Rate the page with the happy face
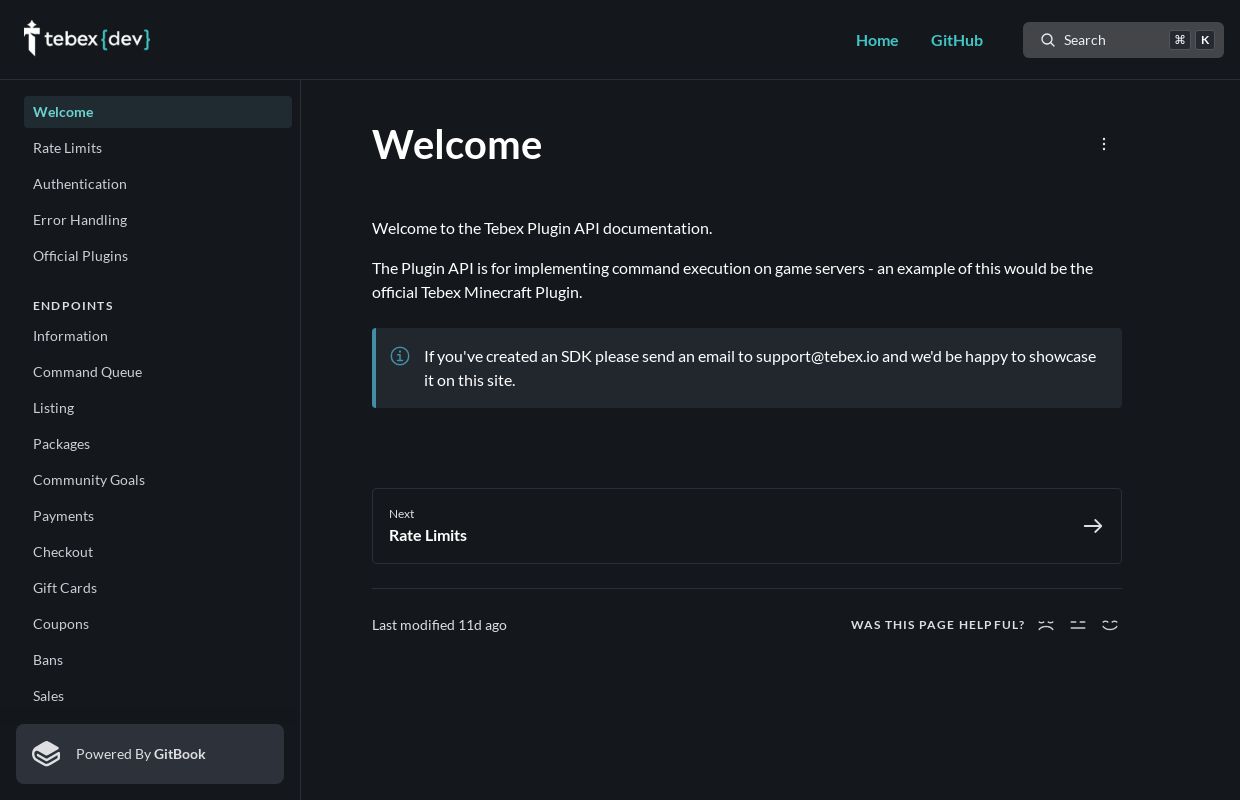Image resolution: width=1240 pixels, height=800 pixels. tap(1110, 625)
